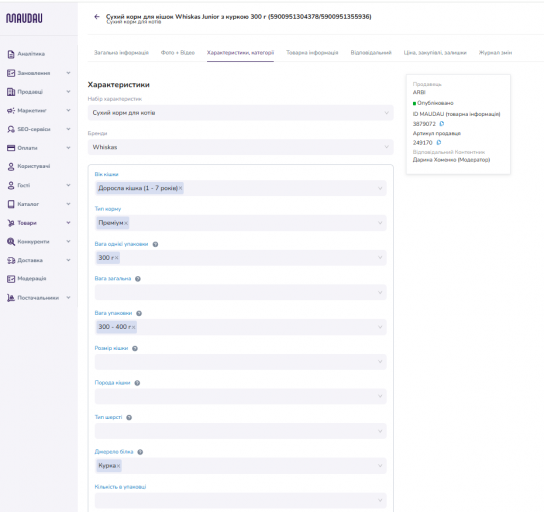Click the Опубліковано status

[x=435, y=103]
